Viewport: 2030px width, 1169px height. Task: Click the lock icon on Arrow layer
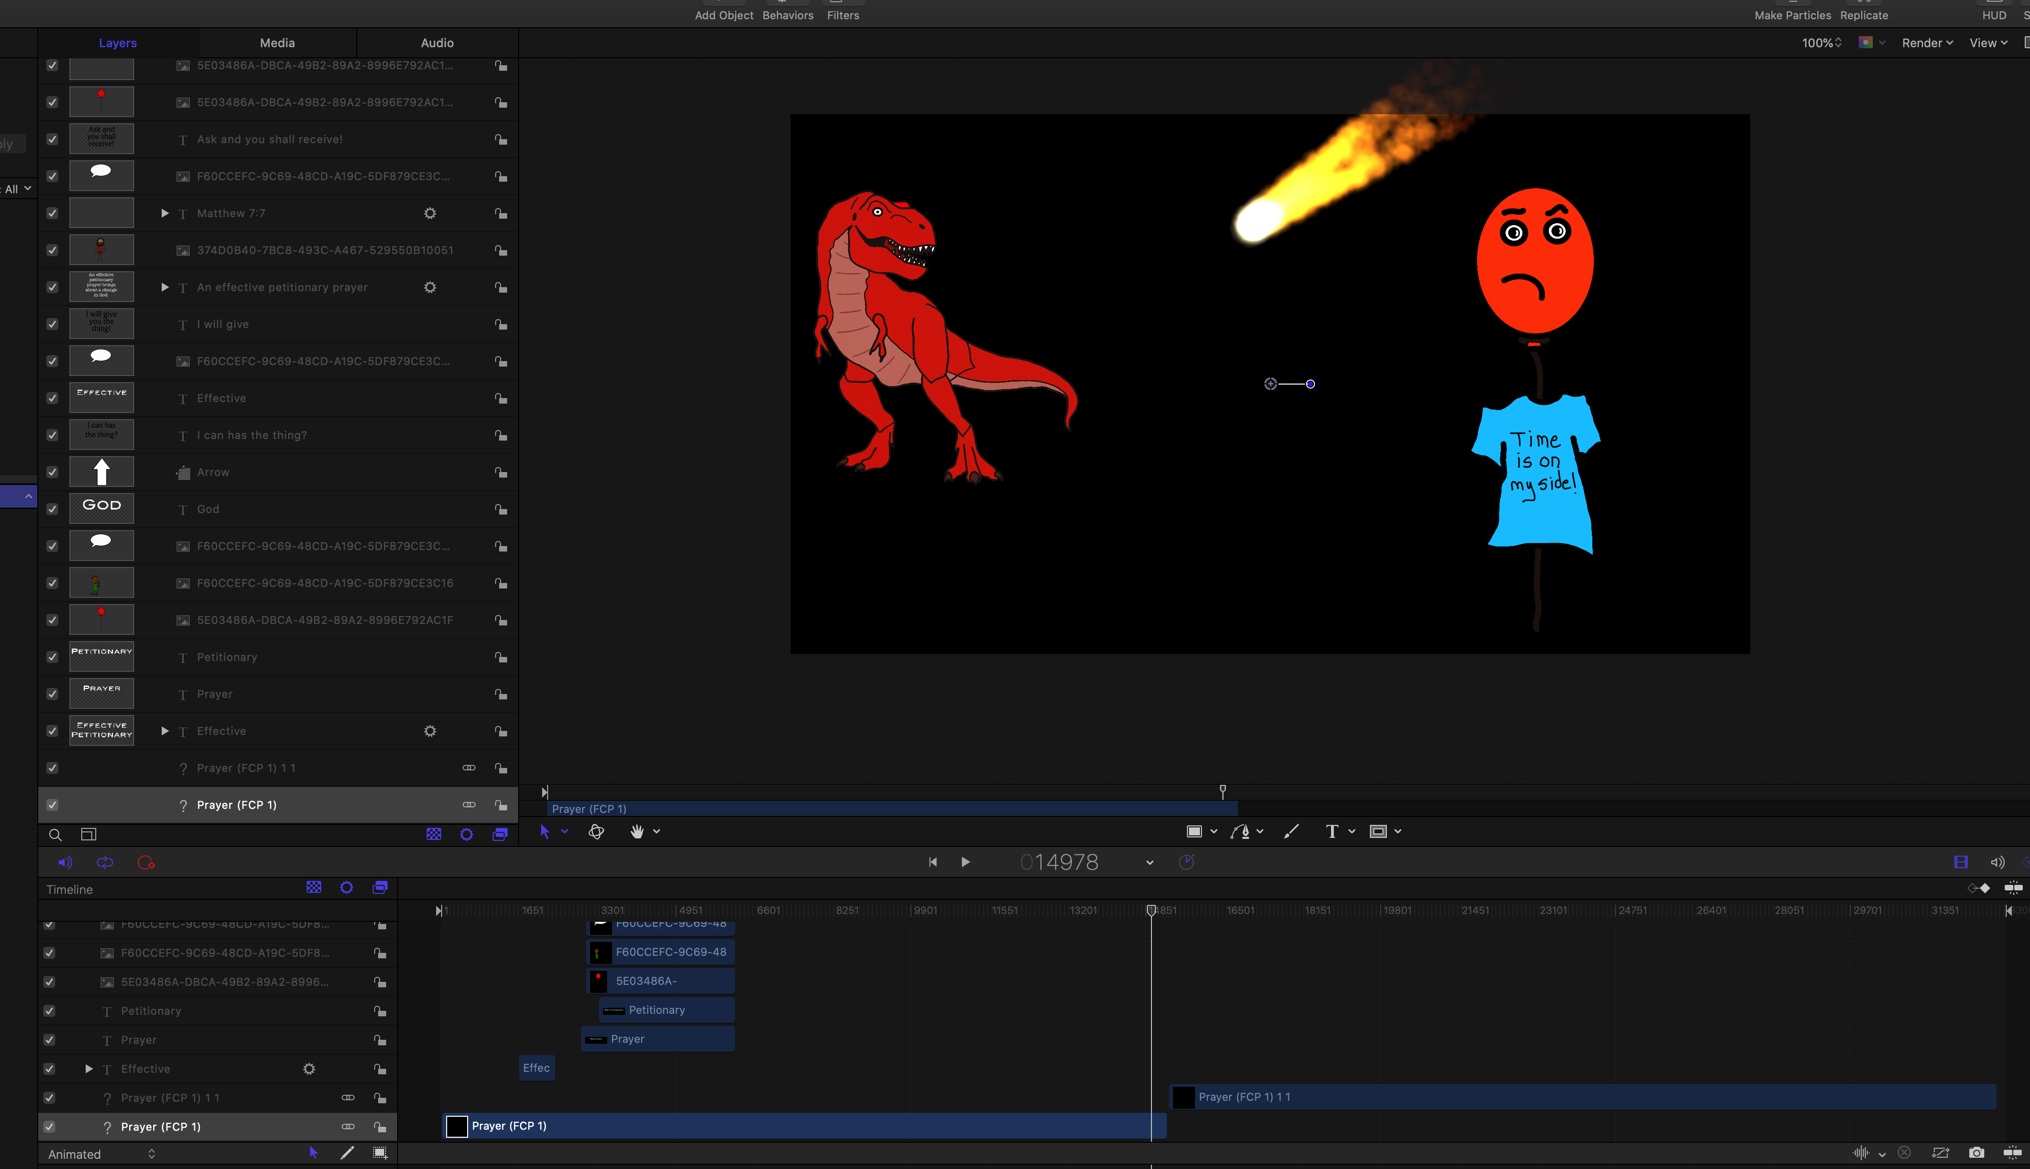[x=500, y=472]
